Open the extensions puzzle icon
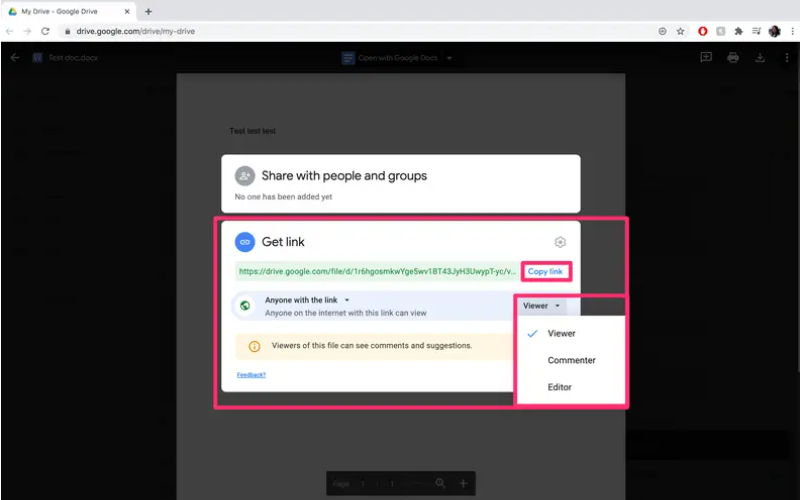This screenshot has width=802, height=500. coord(739,31)
